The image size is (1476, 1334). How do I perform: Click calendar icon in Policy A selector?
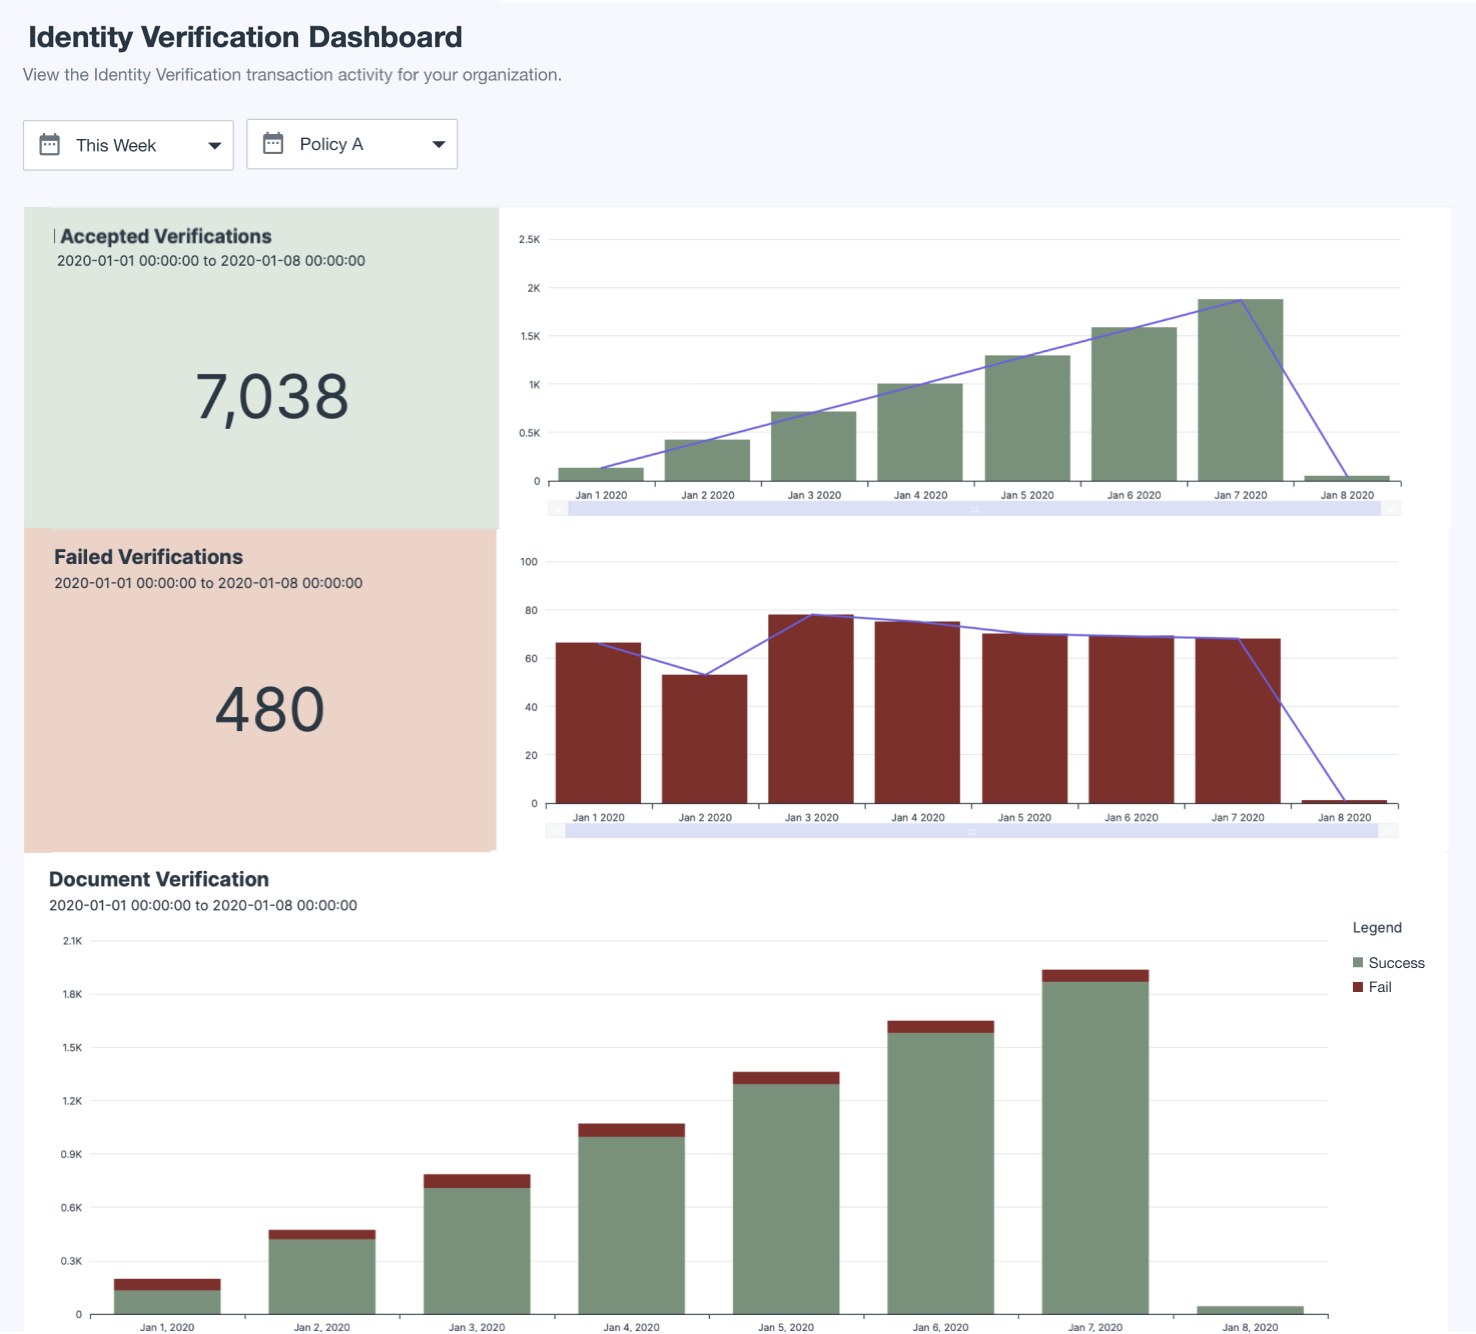(x=273, y=144)
